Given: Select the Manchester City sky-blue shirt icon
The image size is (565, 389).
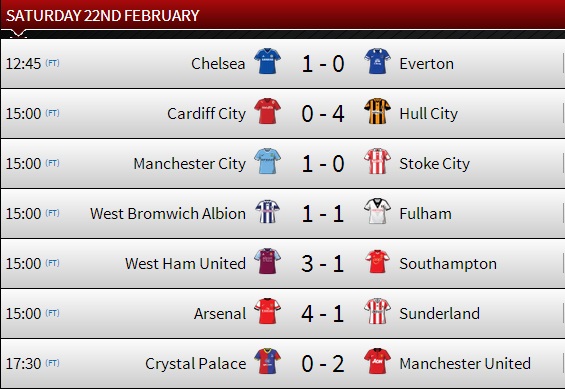Looking at the screenshot, I should click(267, 161).
